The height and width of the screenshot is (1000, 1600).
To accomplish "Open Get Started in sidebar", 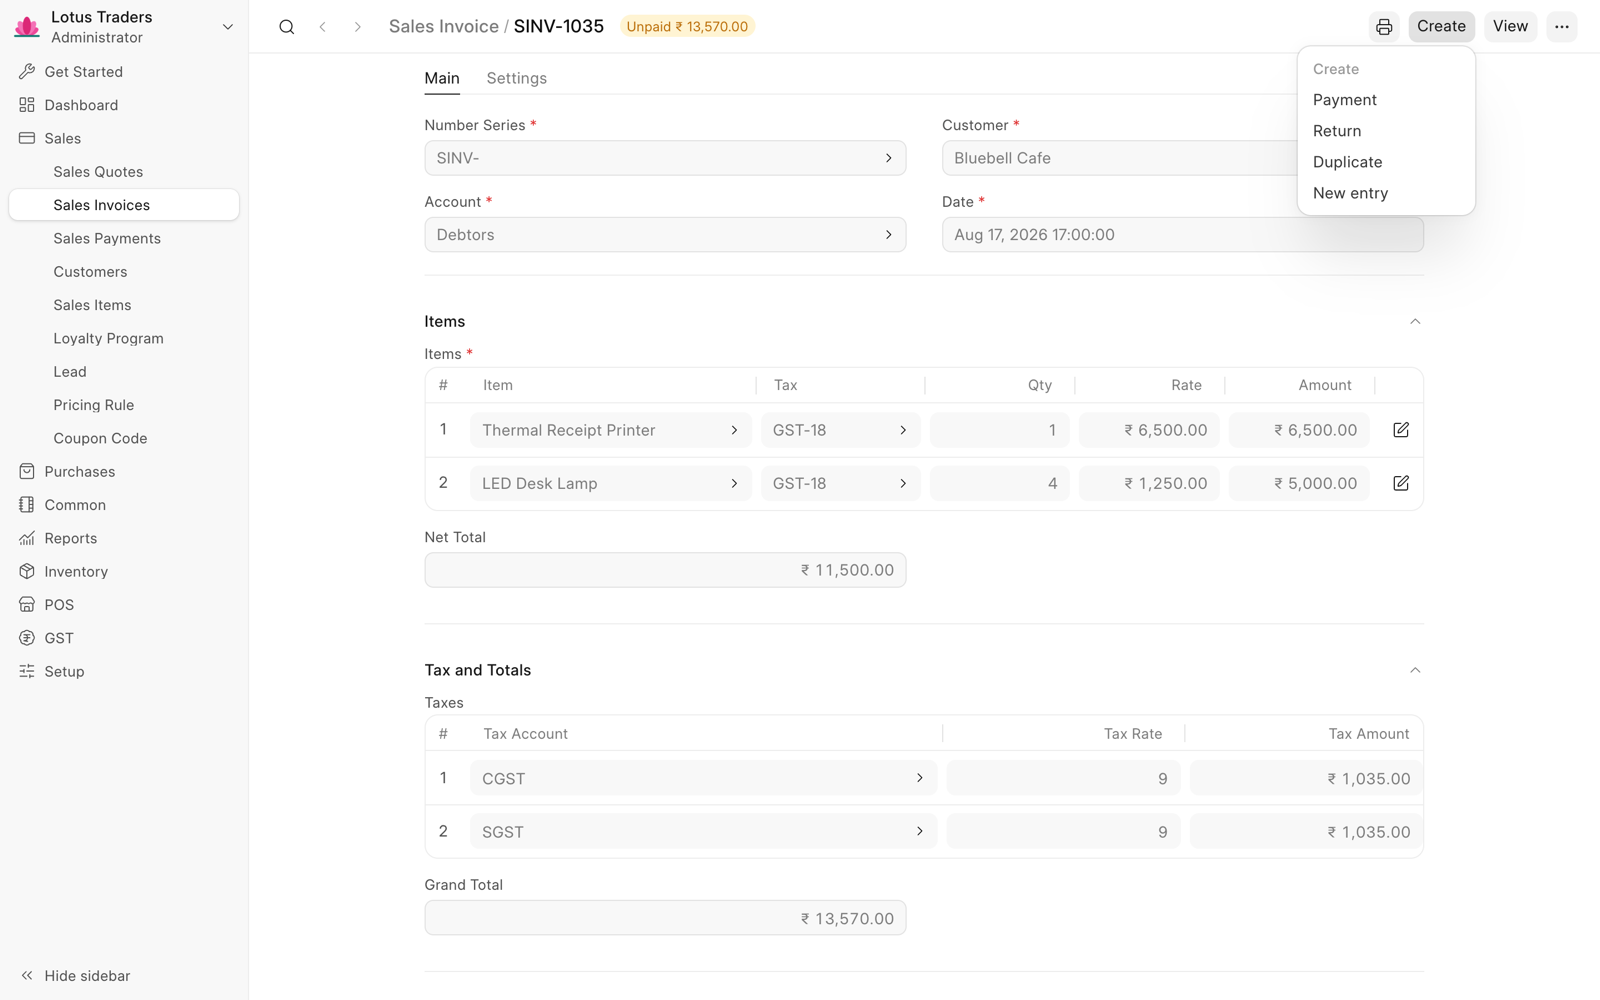I will [124, 72].
